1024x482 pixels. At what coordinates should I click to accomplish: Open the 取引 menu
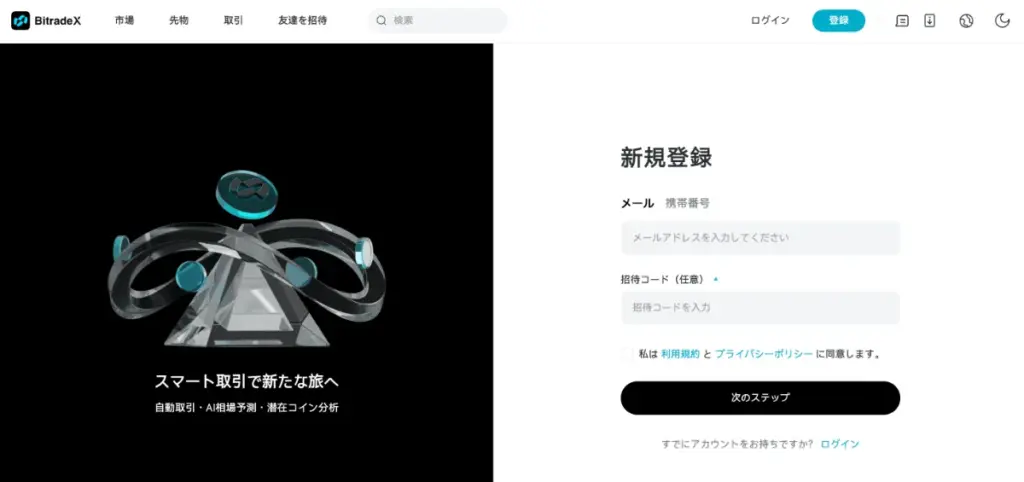point(233,20)
